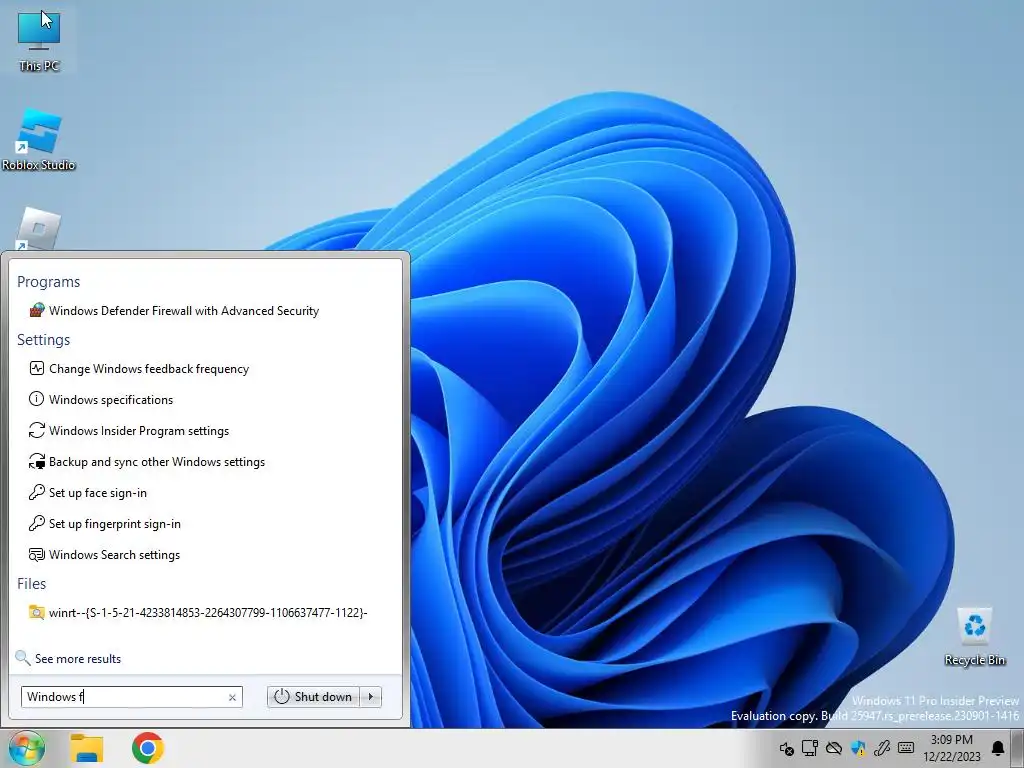Click the magnifier icon beside See more results

[23, 658]
